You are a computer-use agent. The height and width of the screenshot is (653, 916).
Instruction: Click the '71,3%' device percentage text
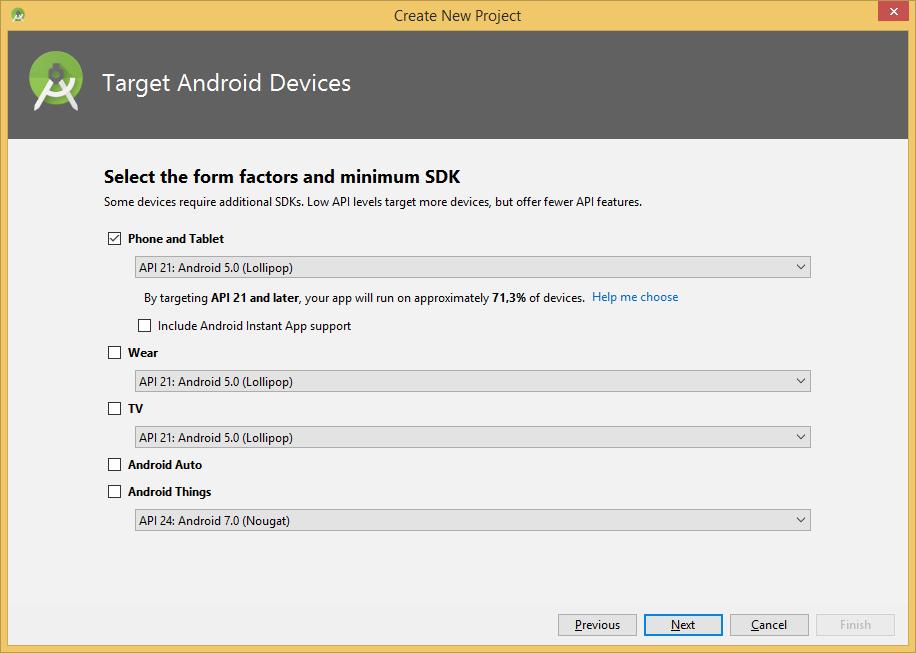[509, 297]
